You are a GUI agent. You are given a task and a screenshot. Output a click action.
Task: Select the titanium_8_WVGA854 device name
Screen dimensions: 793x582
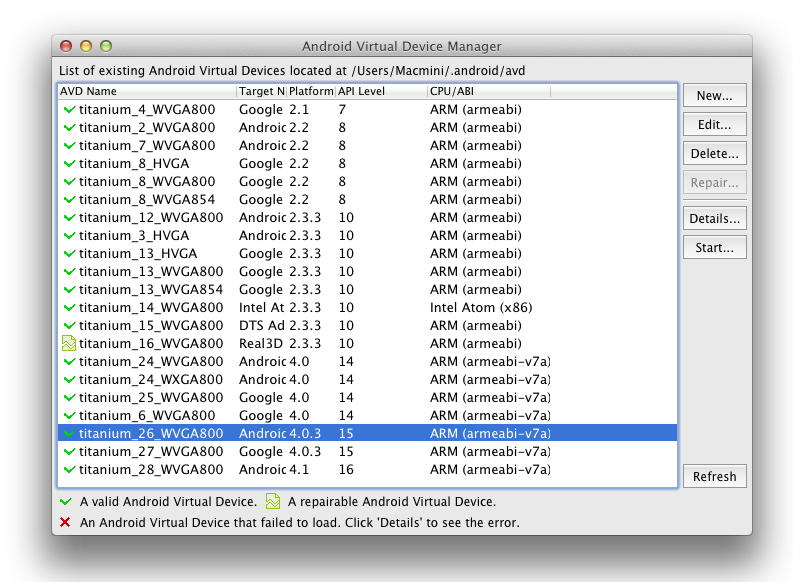(147, 199)
